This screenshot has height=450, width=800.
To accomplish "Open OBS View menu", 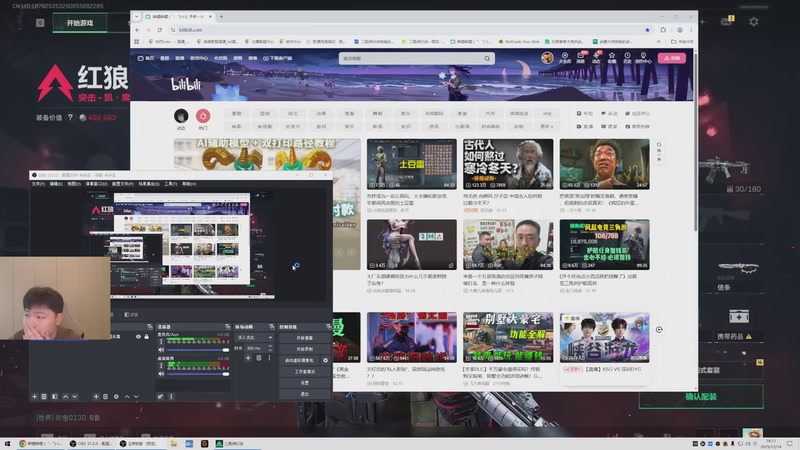I will 74,184.
